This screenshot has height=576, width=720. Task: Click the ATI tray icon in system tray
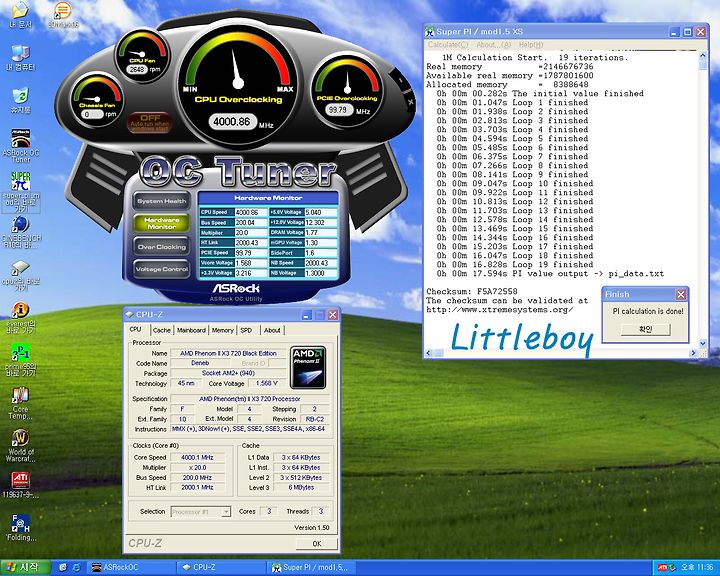point(662,567)
